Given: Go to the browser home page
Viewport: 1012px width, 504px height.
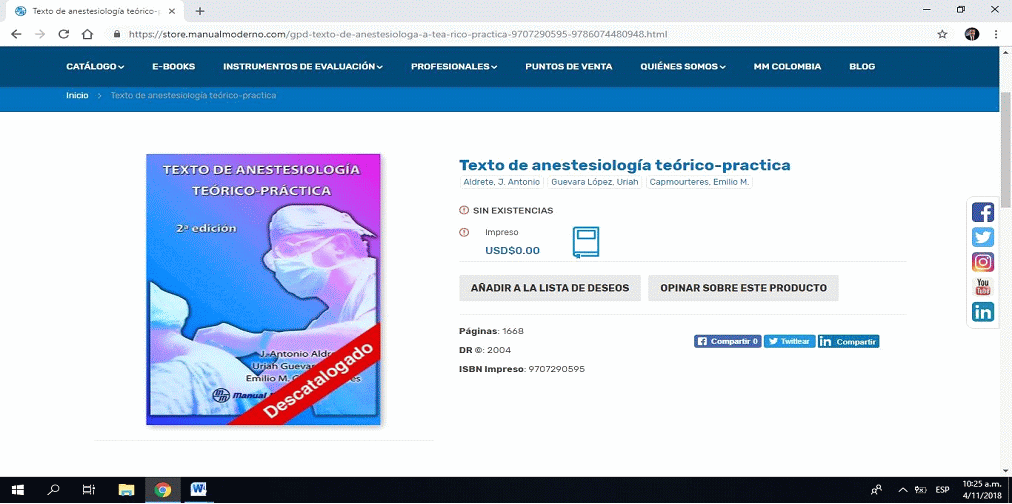Looking at the screenshot, I should click(87, 34).
